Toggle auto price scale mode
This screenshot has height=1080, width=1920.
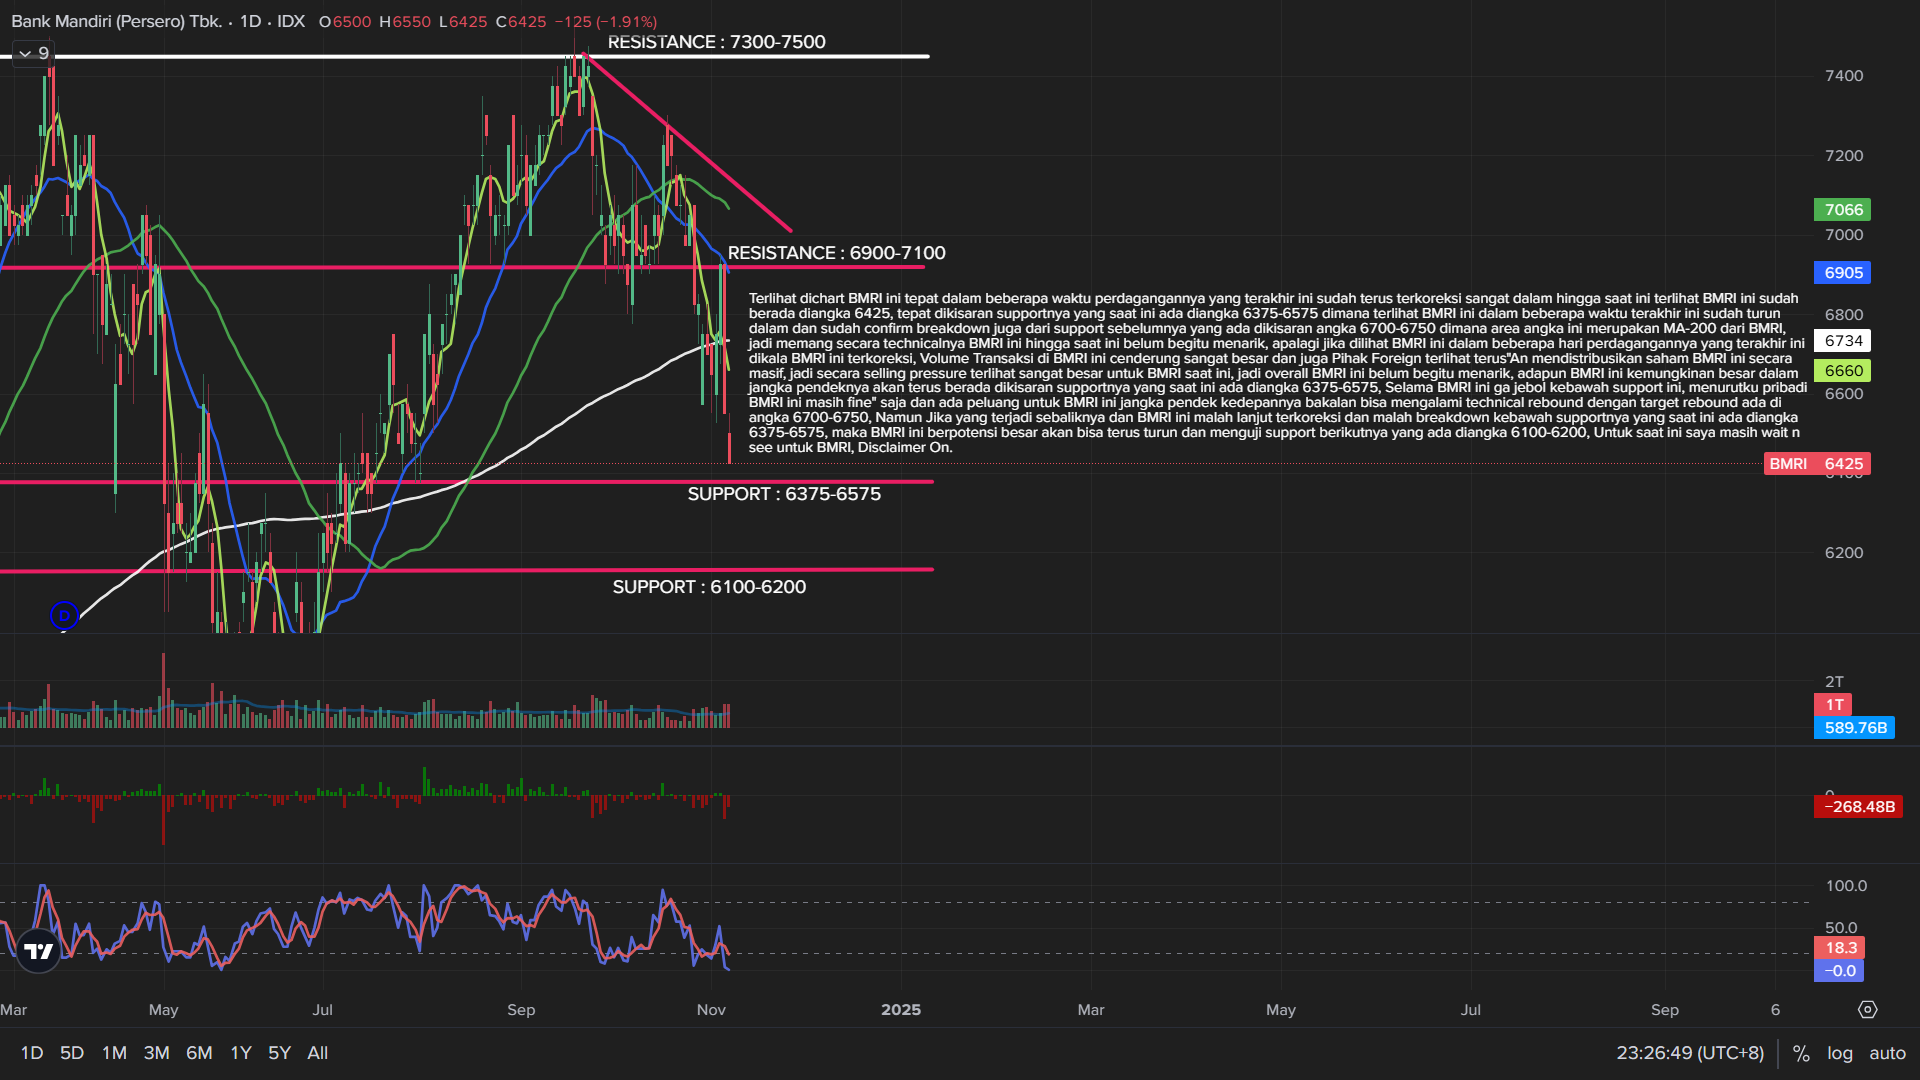[x=1888, y=1053]
